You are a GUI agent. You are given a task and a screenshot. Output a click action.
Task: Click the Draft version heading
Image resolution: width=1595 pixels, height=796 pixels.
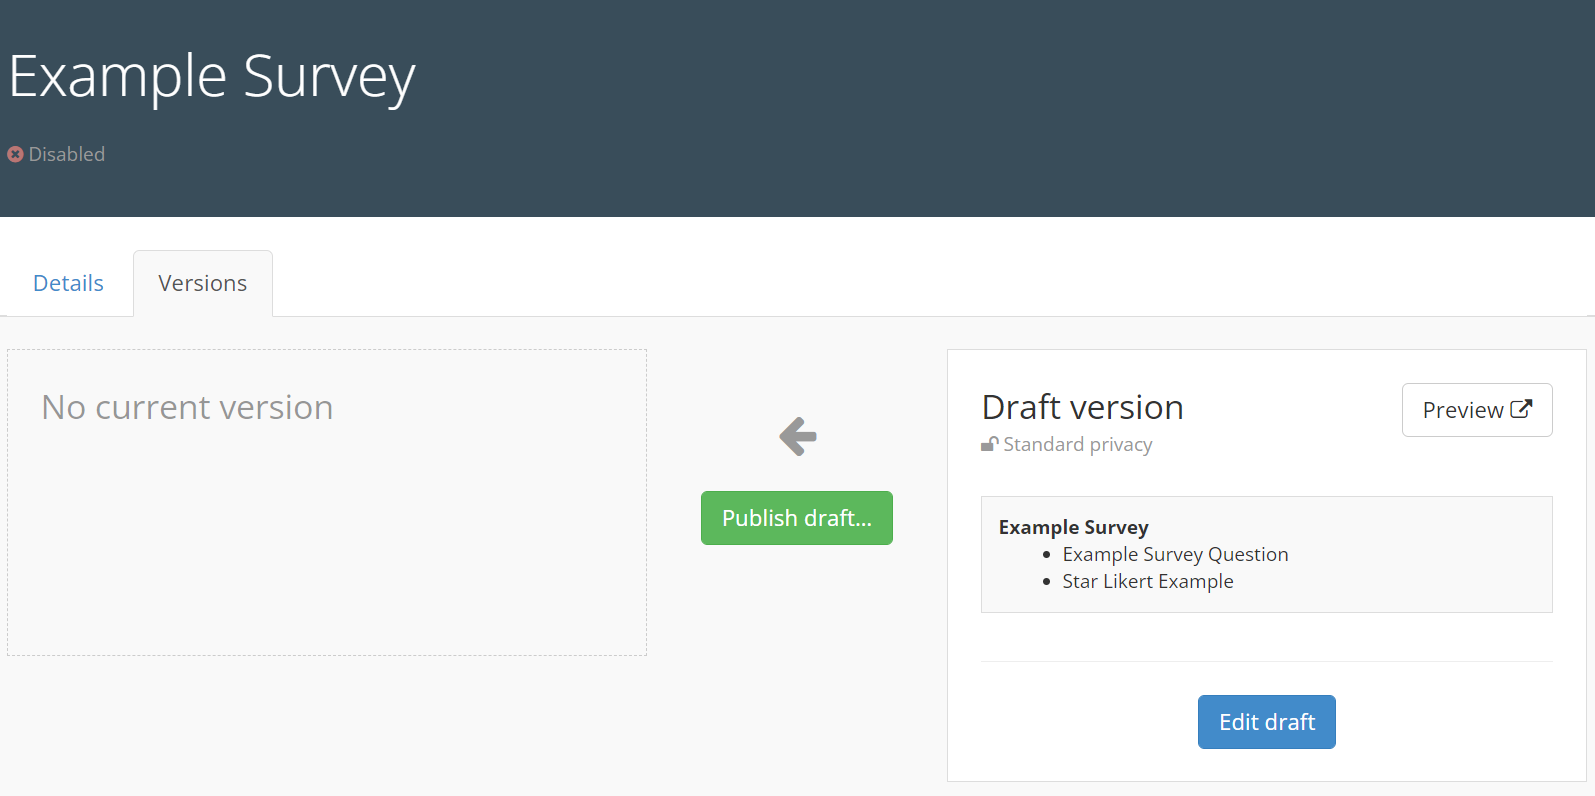1082,407
